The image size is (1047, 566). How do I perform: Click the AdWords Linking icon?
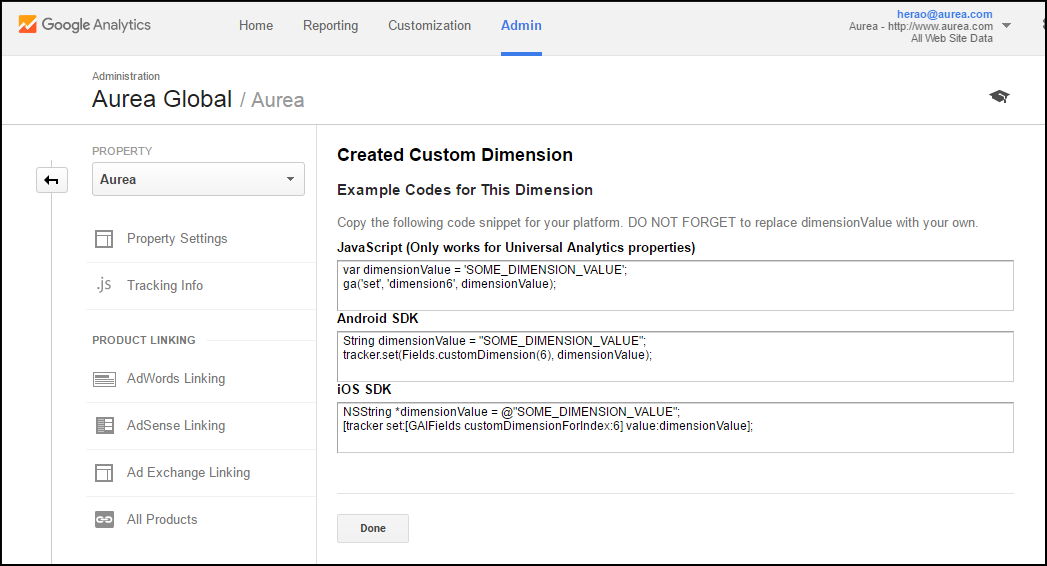pos(104,379)
